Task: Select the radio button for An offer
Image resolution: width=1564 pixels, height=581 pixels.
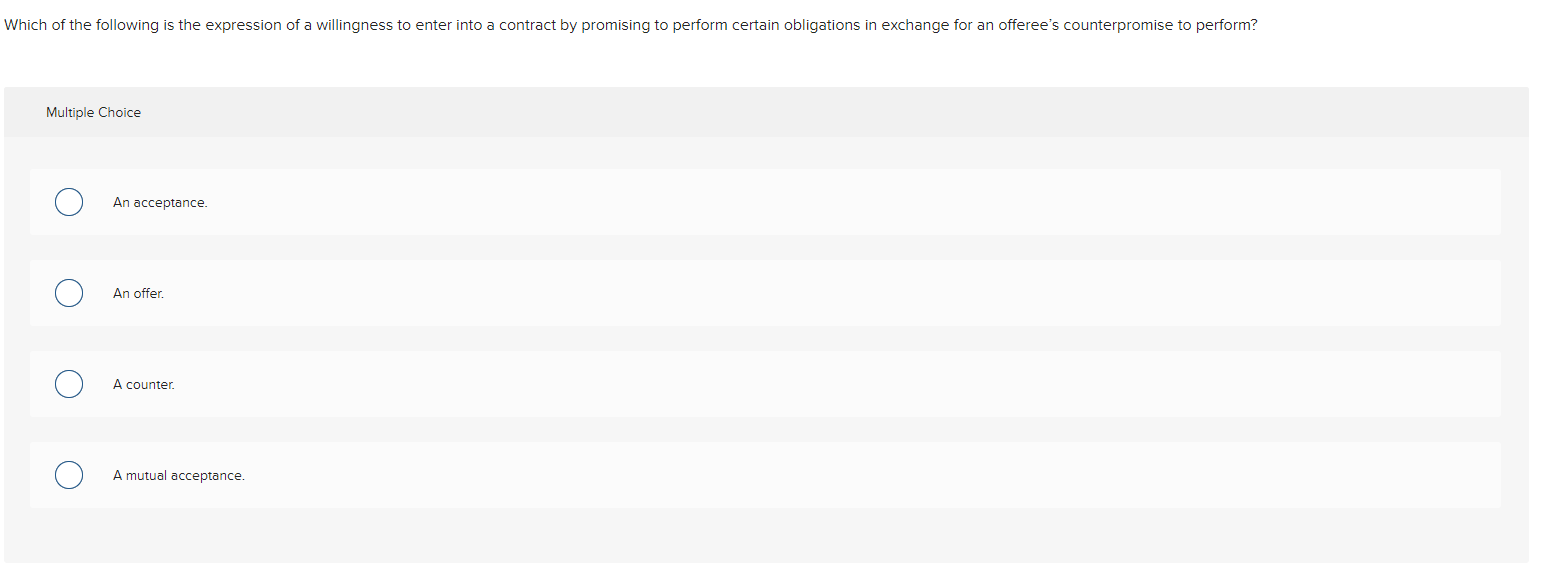Action: tap(68, 293)
